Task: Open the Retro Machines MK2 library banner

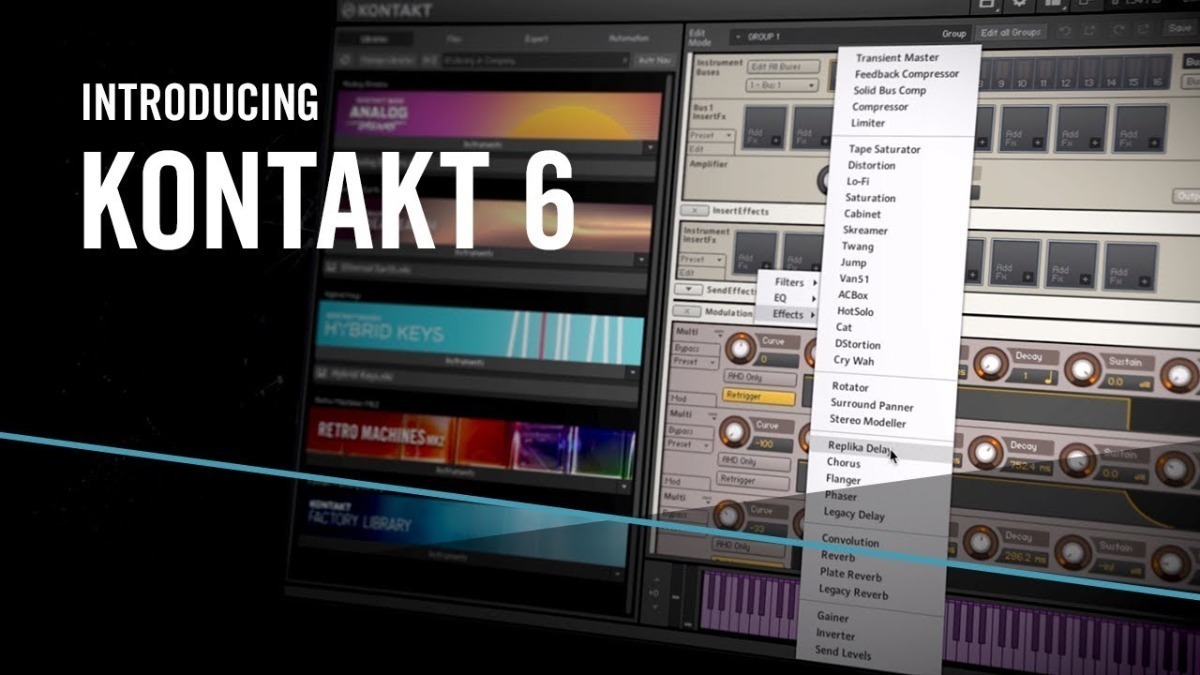Action: 470,443
